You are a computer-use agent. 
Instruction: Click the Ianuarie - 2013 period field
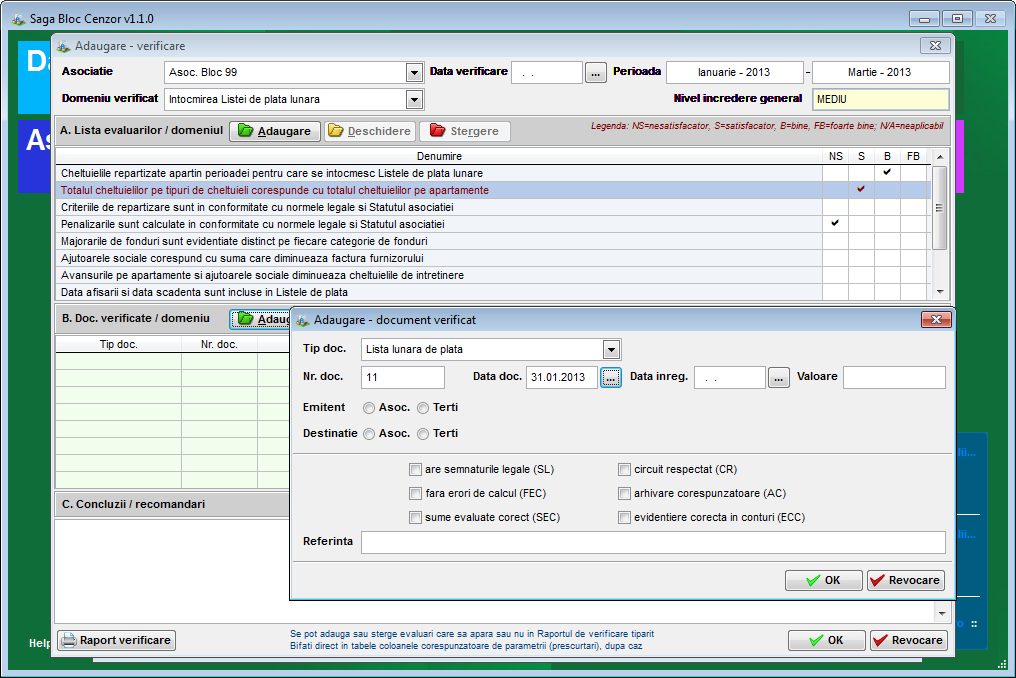tap(735, 73)
